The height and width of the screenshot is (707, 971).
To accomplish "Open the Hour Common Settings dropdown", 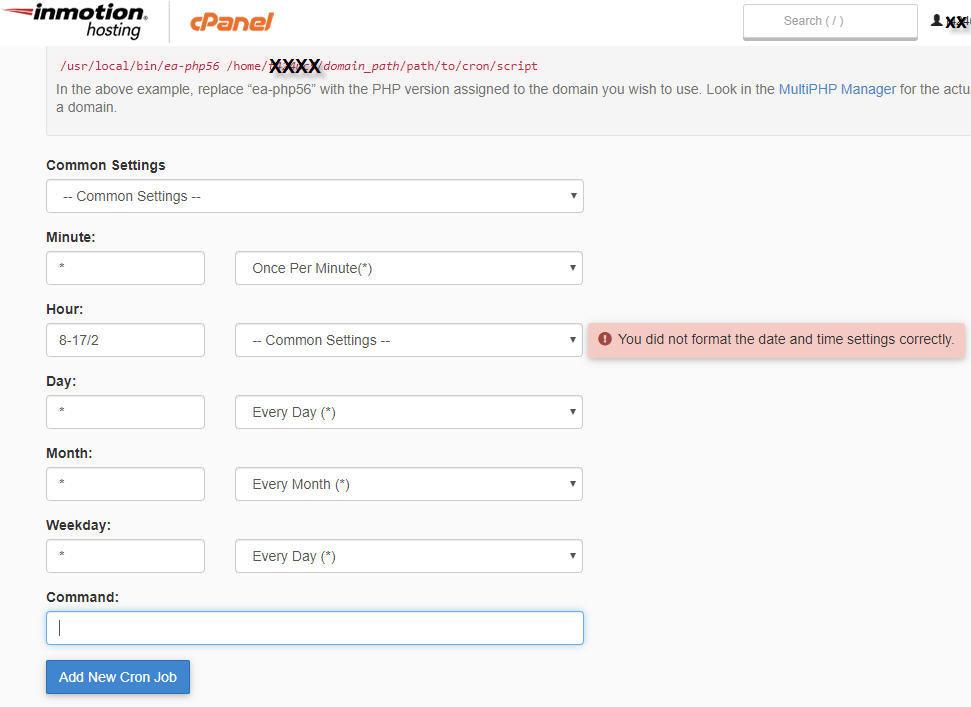I will [x=408, y=340].
